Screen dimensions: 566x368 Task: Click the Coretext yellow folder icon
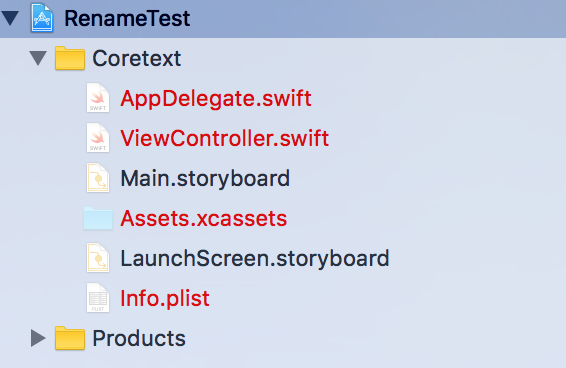[70, 58]
